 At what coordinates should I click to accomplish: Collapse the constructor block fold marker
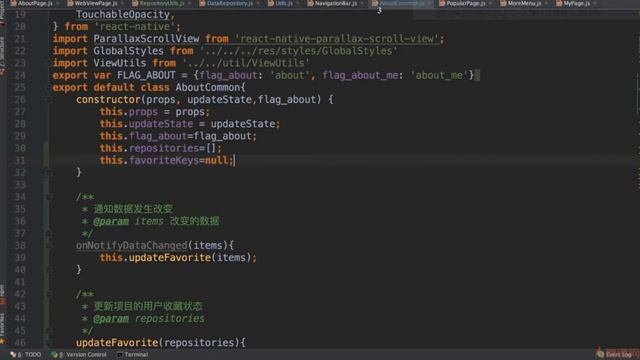pos(48,100)
